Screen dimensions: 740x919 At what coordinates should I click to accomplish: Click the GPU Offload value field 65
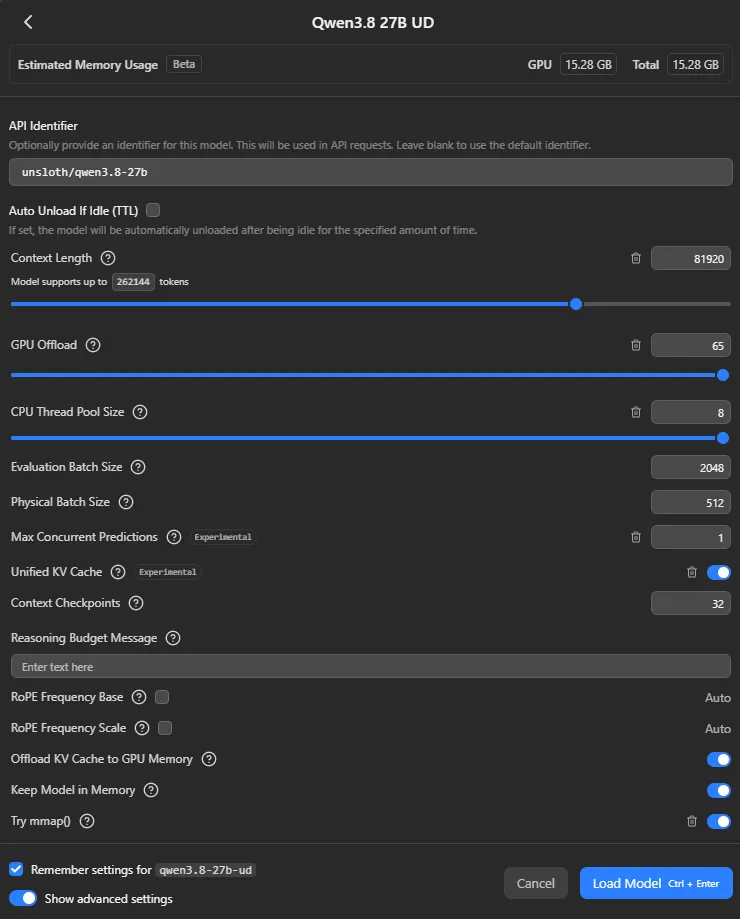pyautogui.click(x=691, y=346)
